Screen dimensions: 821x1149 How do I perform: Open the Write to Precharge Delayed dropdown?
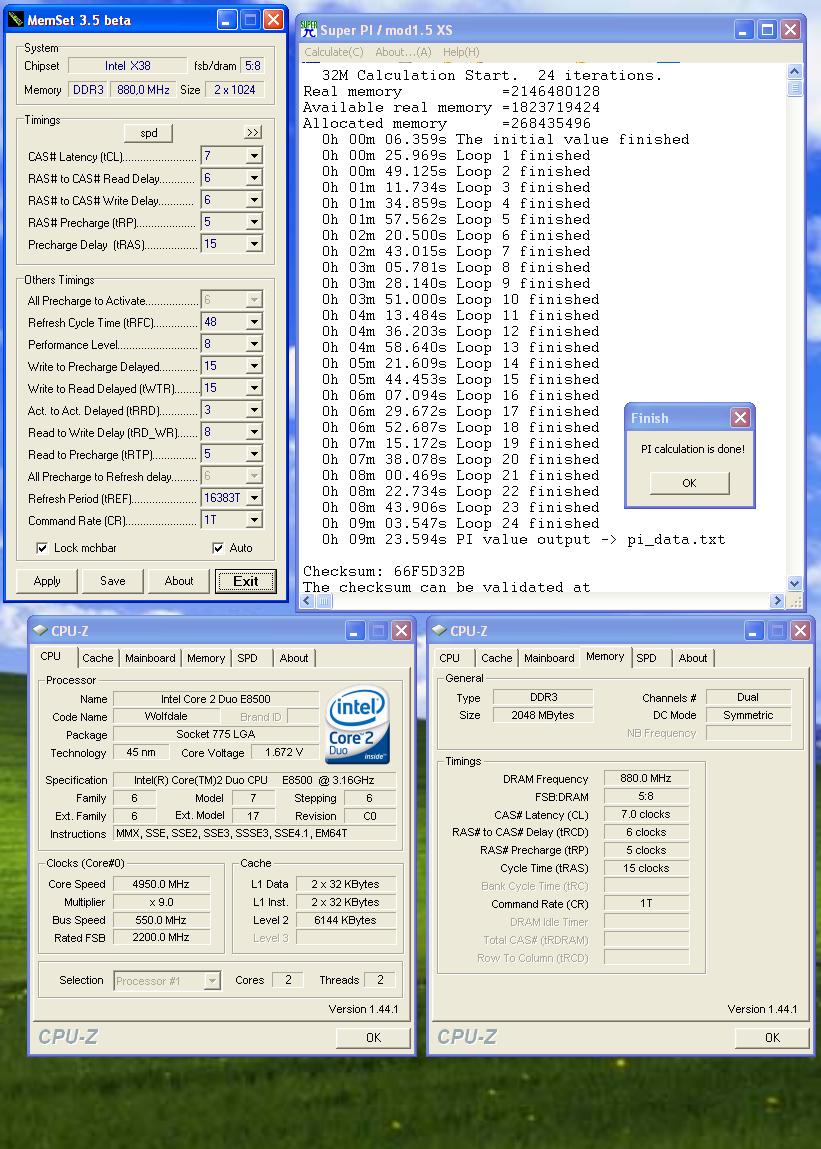point(254,366)
